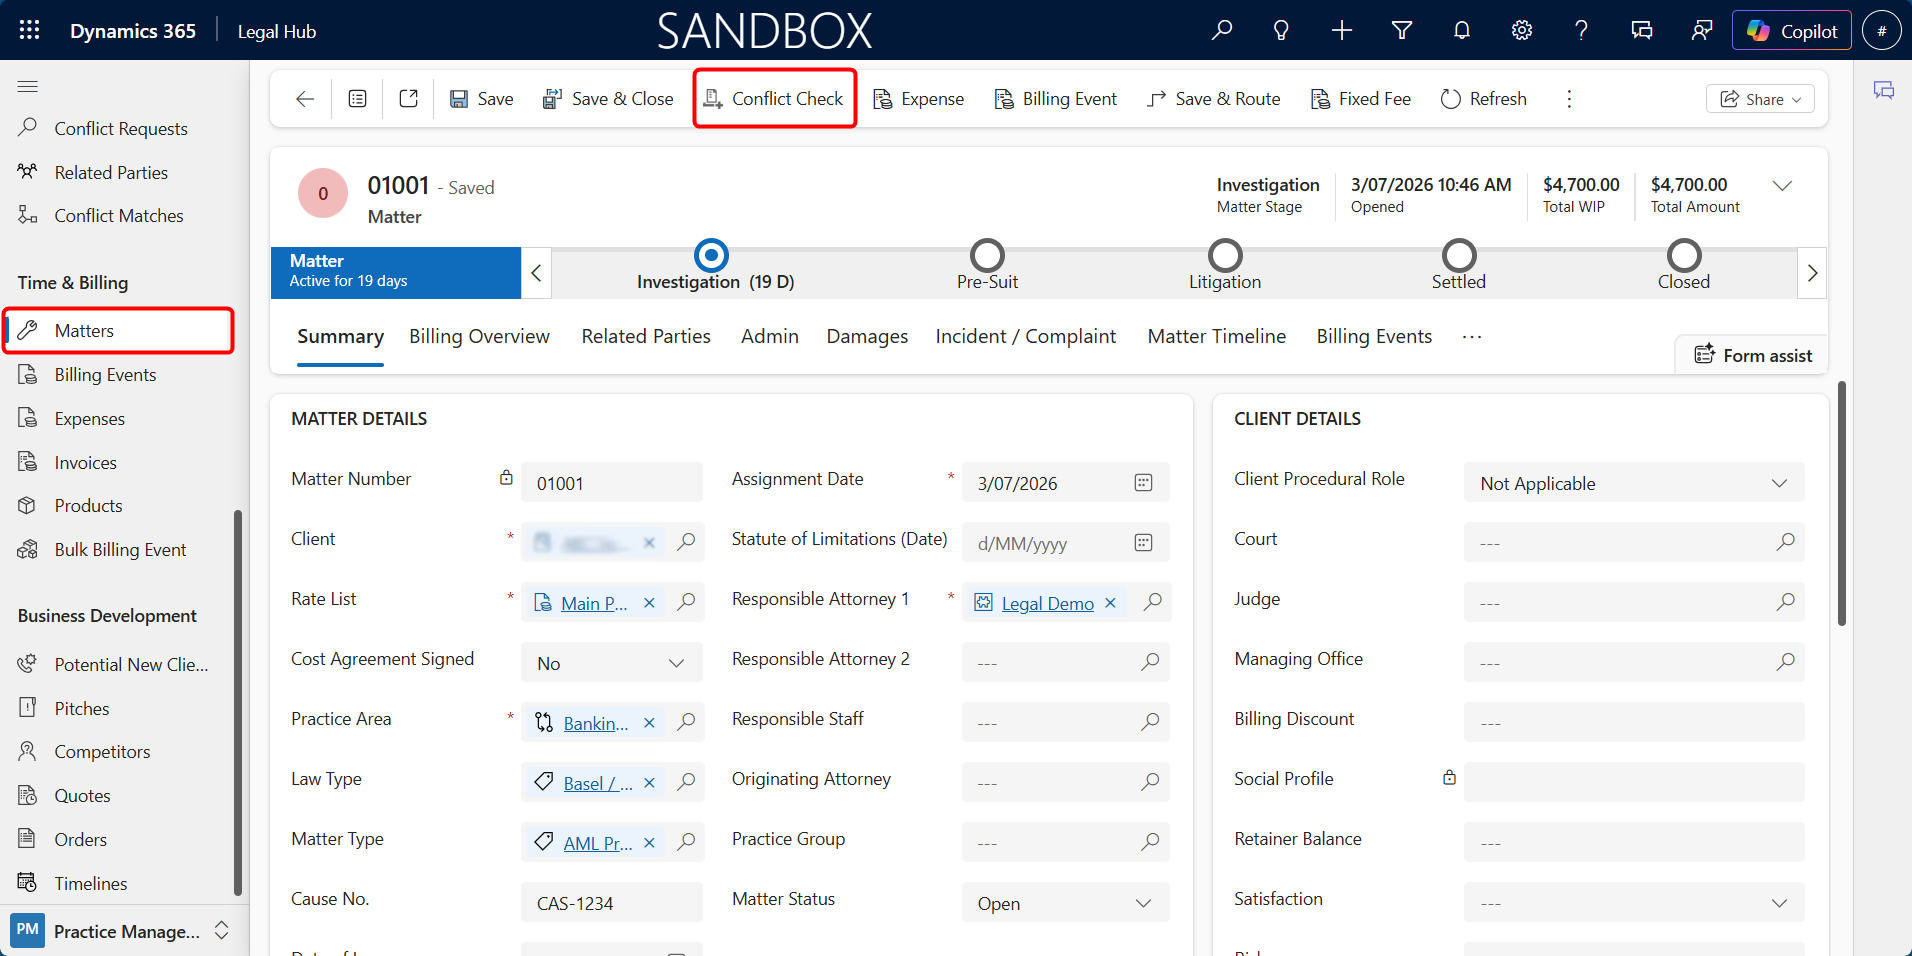1912x956 pixels.
Task: Collapse the process stage with left chevron
Action: tap(536, 273)
